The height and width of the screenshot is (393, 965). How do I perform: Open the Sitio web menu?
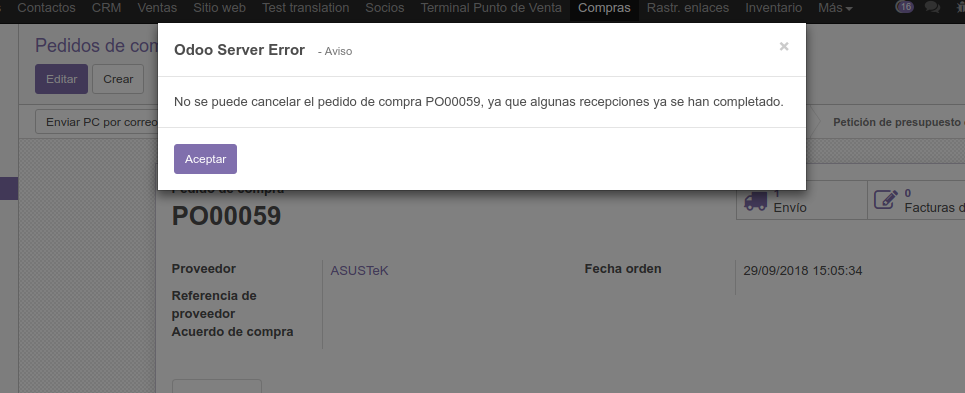(x=219, y=8)
